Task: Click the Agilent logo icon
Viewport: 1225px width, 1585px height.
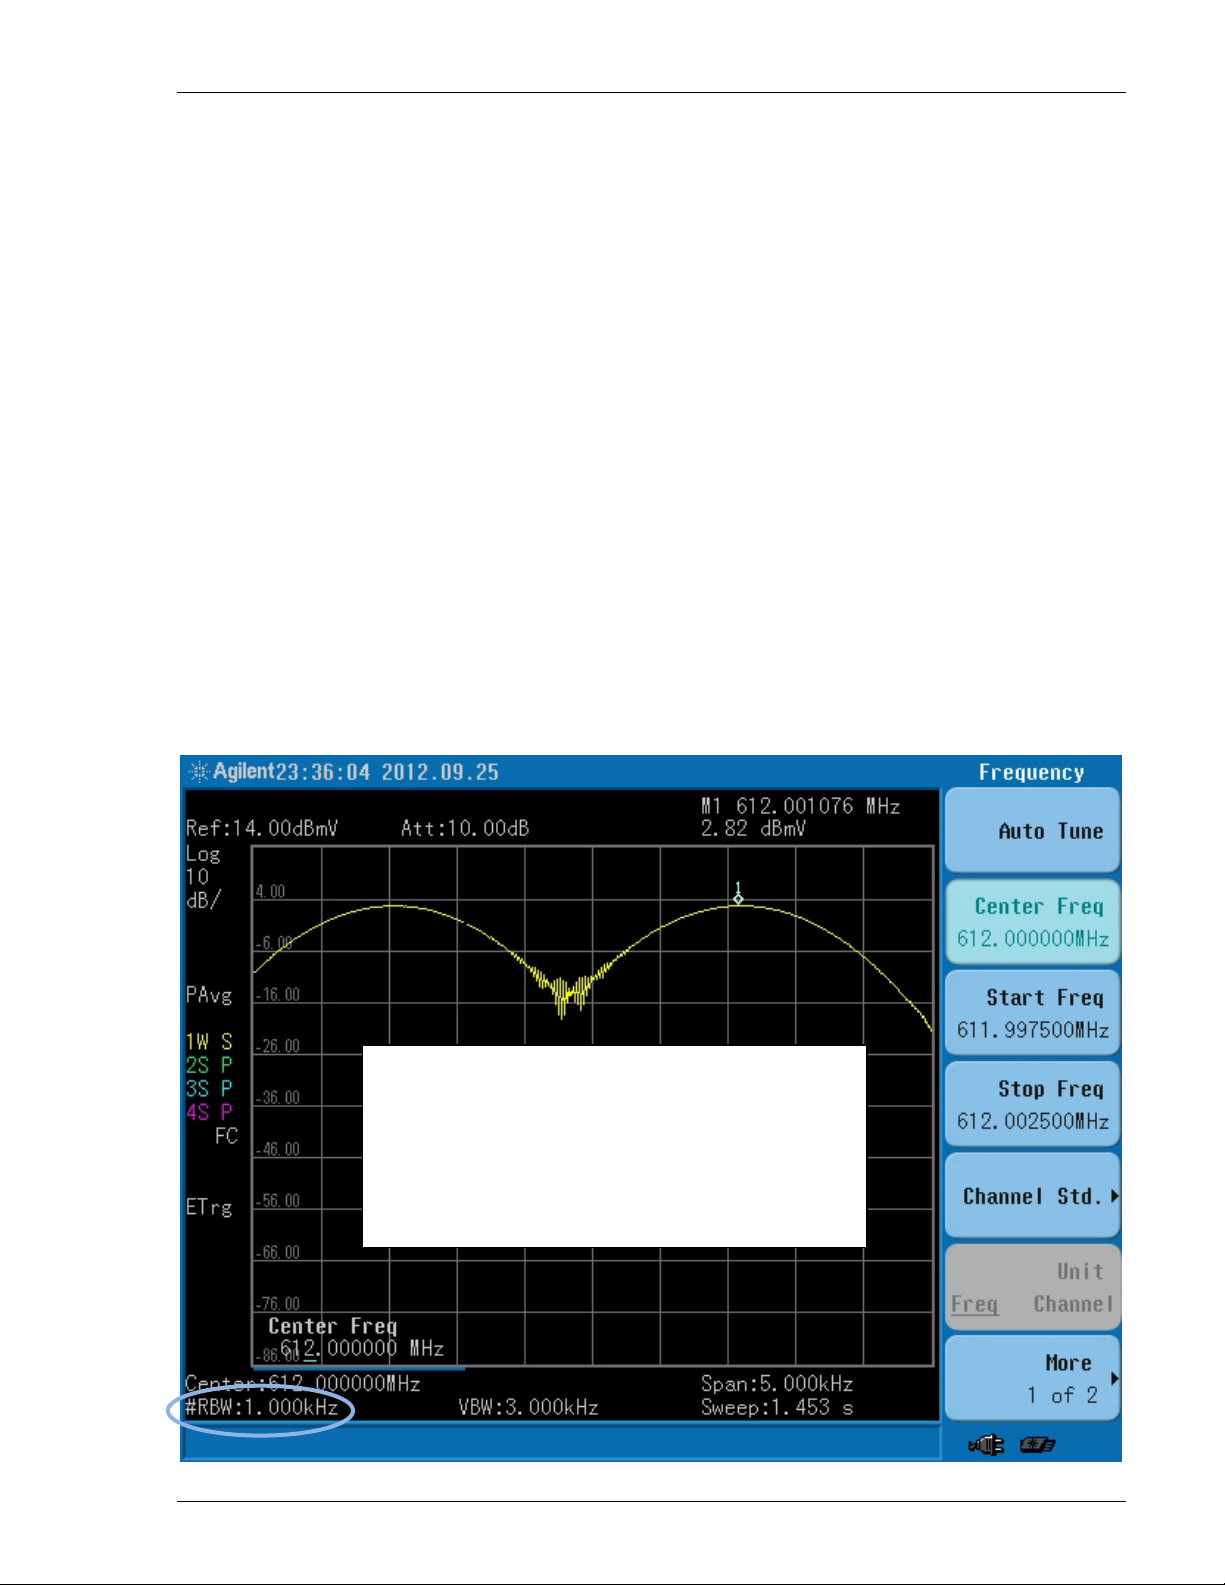Action: coord(199,771)
